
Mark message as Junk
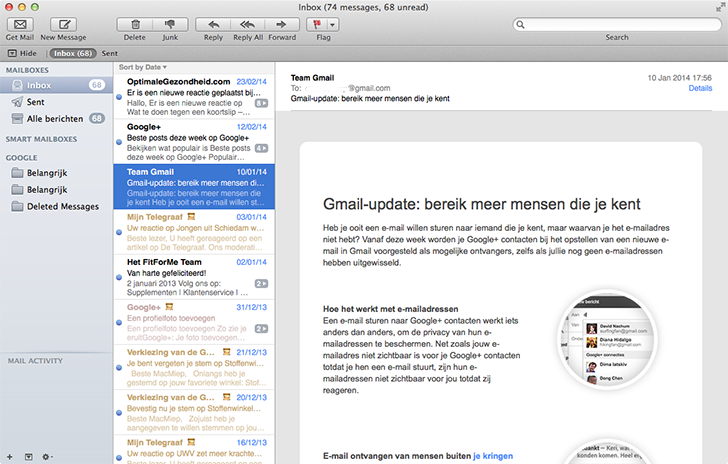point(170,24)
